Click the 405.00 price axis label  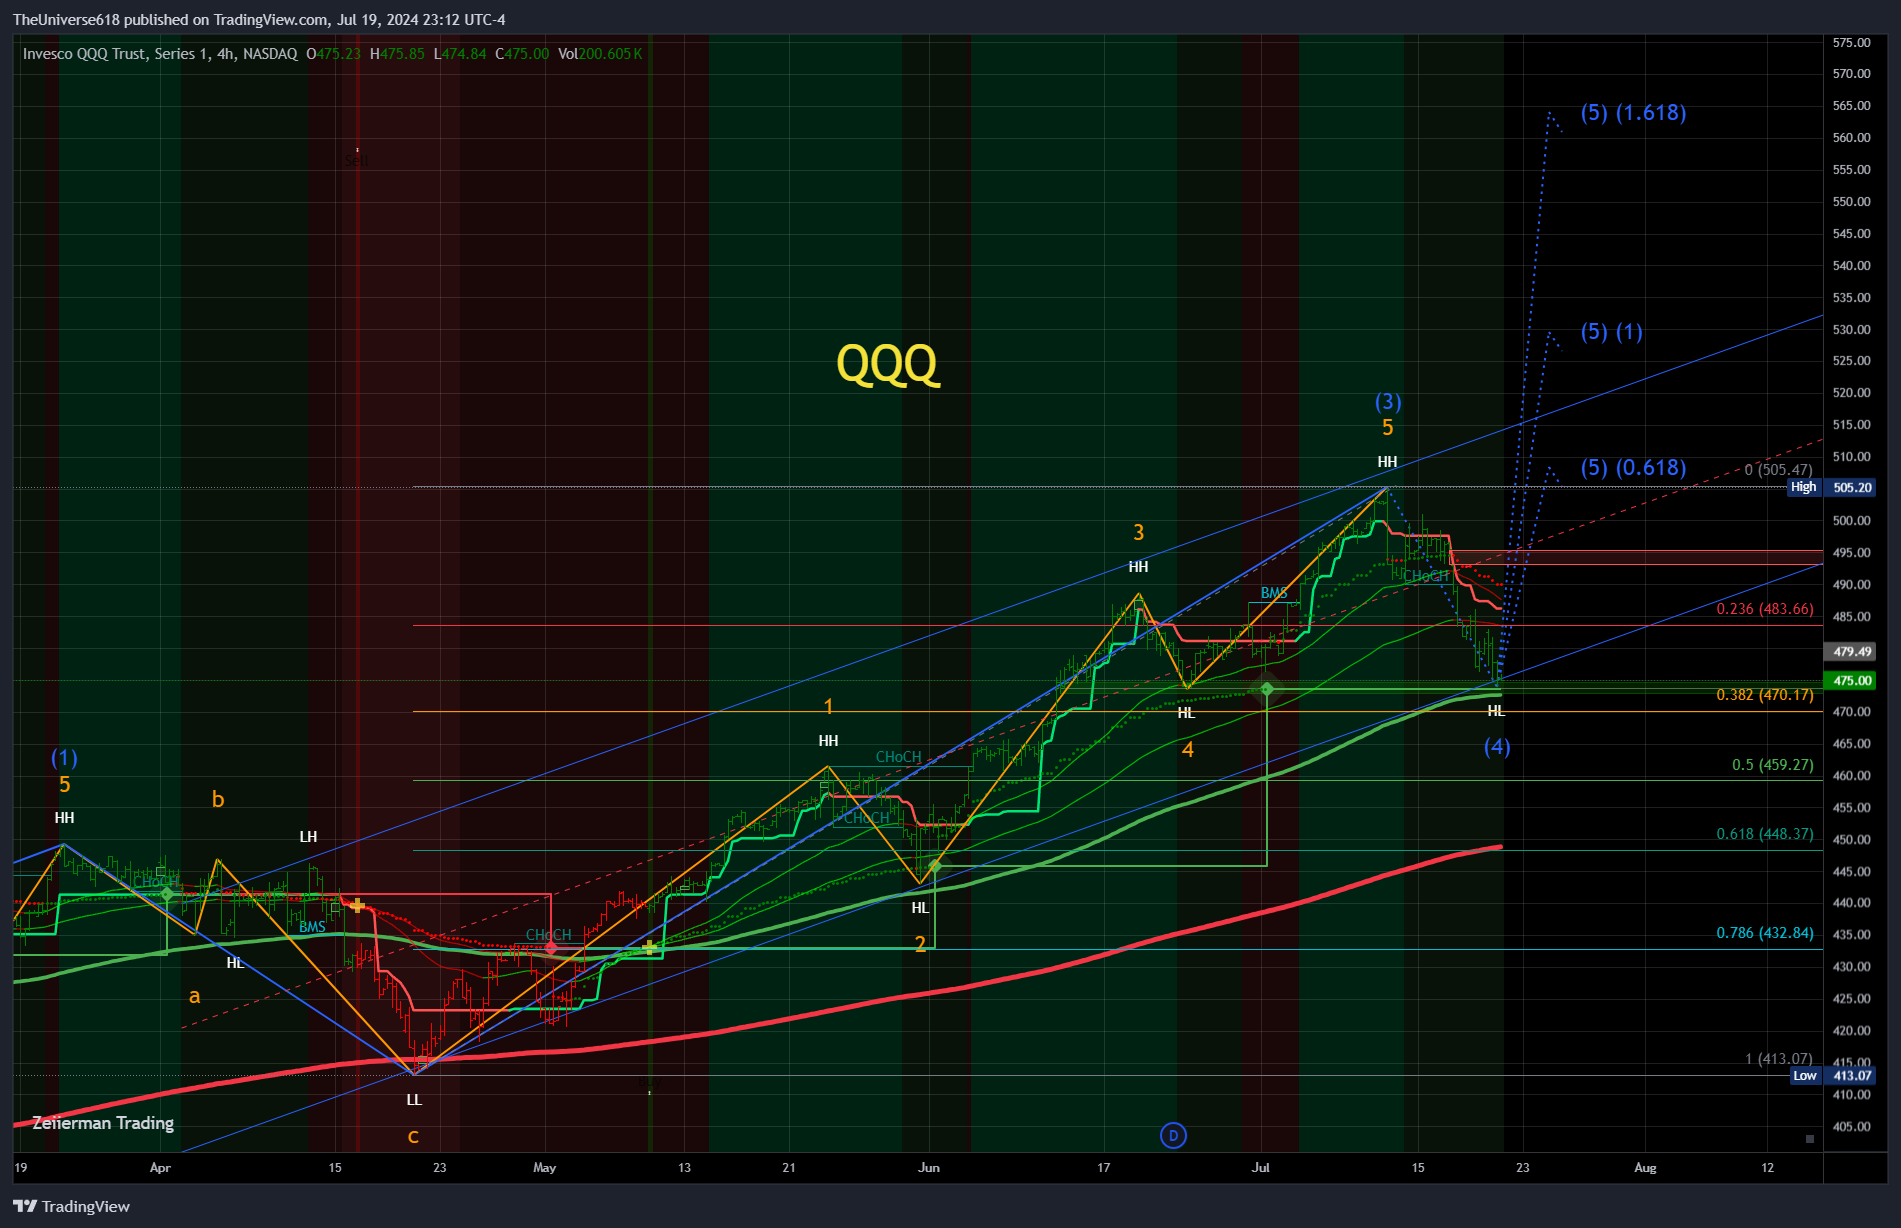click(x=1851, y=1127)
